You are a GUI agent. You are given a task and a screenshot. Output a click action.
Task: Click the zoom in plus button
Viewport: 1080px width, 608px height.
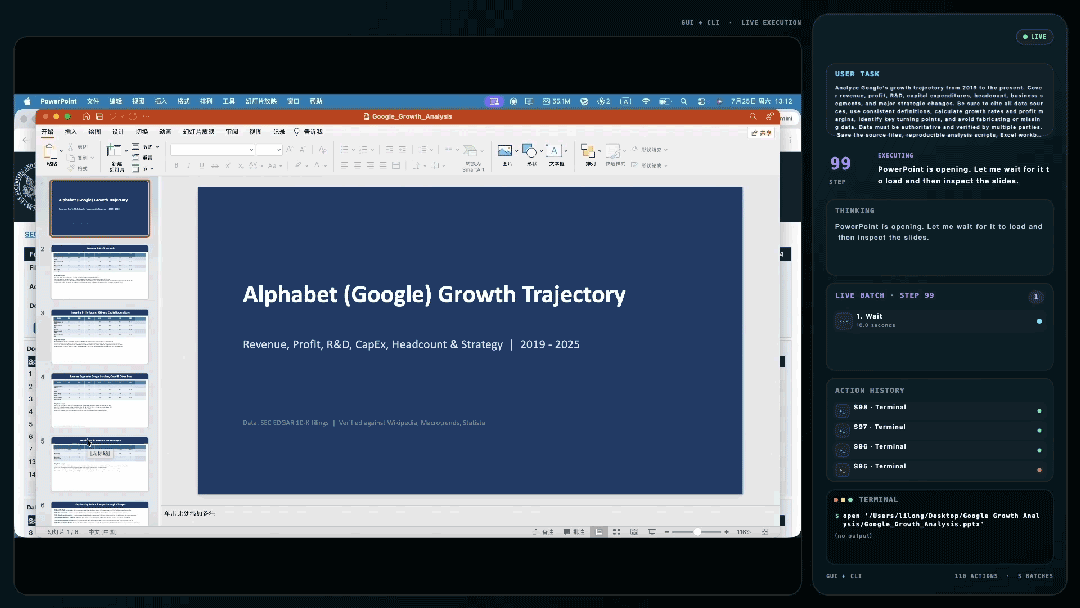[x=726, y=532]
